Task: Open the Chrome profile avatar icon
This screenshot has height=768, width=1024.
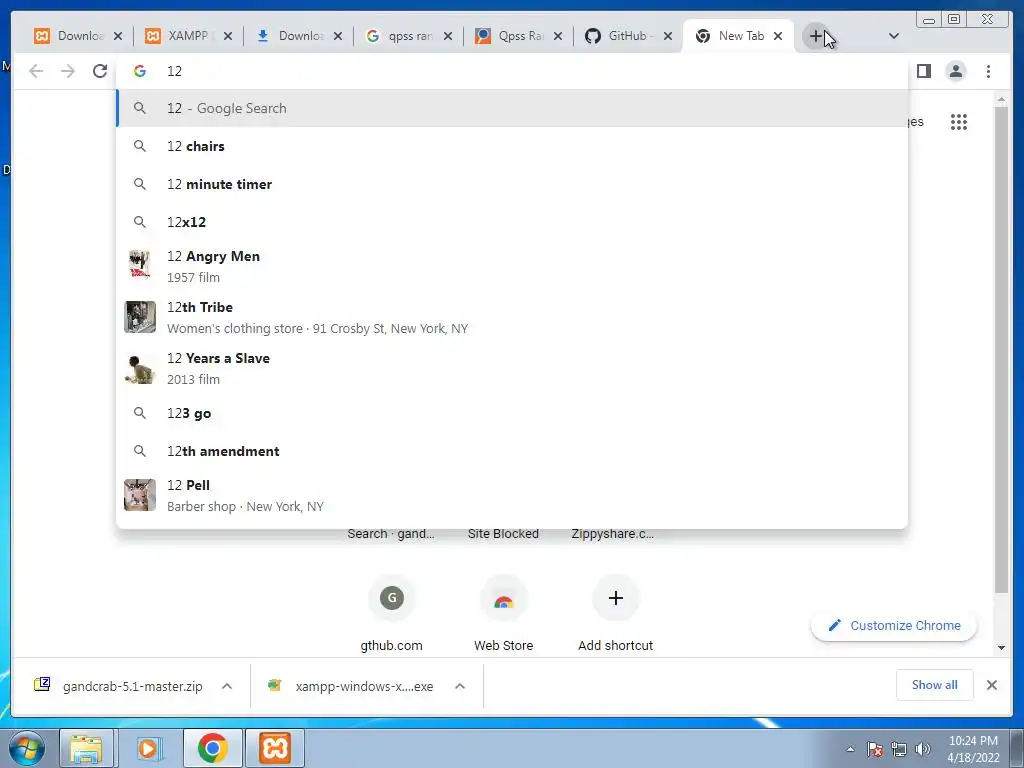Action: 955,71
